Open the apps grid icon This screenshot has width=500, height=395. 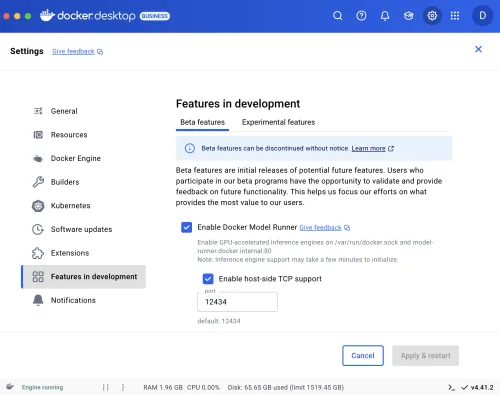click(455, 16)
